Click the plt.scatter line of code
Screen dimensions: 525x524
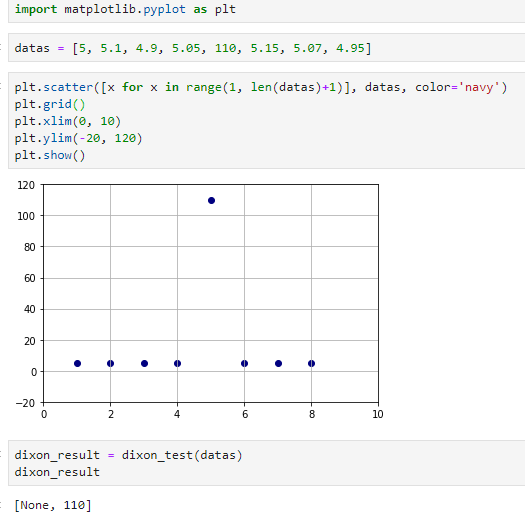[x=261, y=87]
